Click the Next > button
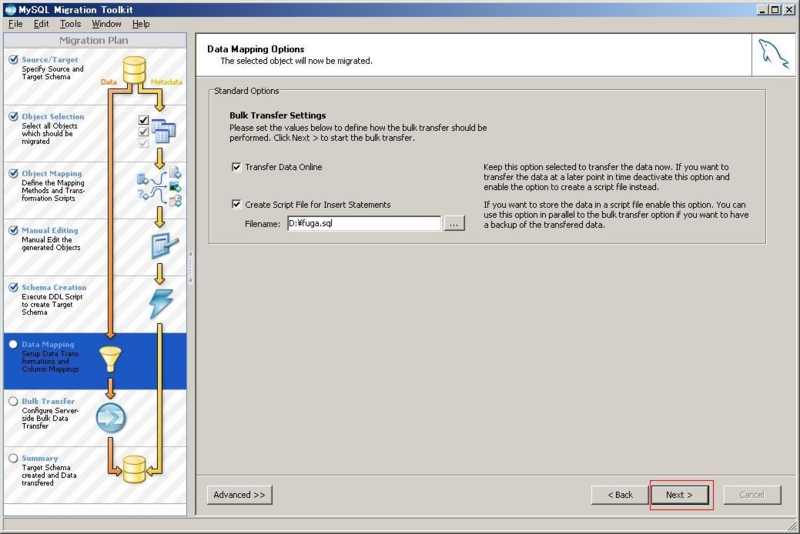The image size is (800, 534). [x=679, y=495]
